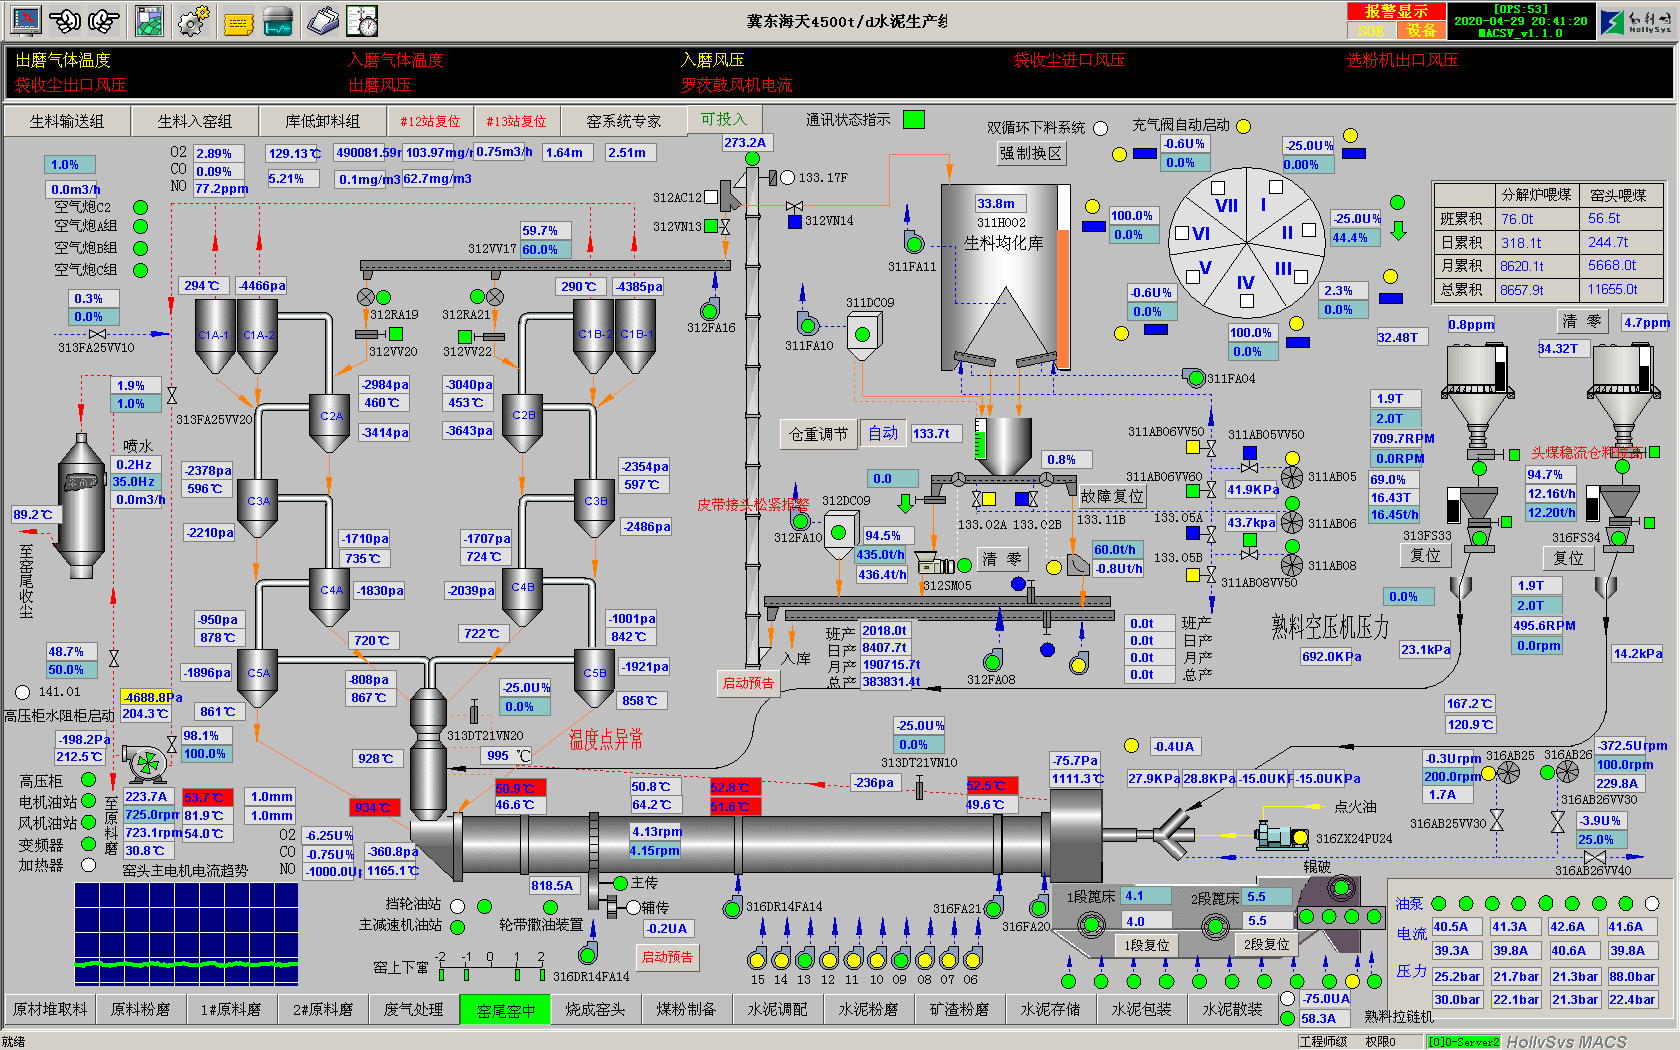The image size is (1680, 1050).
Task: Switch to the 煤粉制备 page tab
Action: pos(686,1010)
